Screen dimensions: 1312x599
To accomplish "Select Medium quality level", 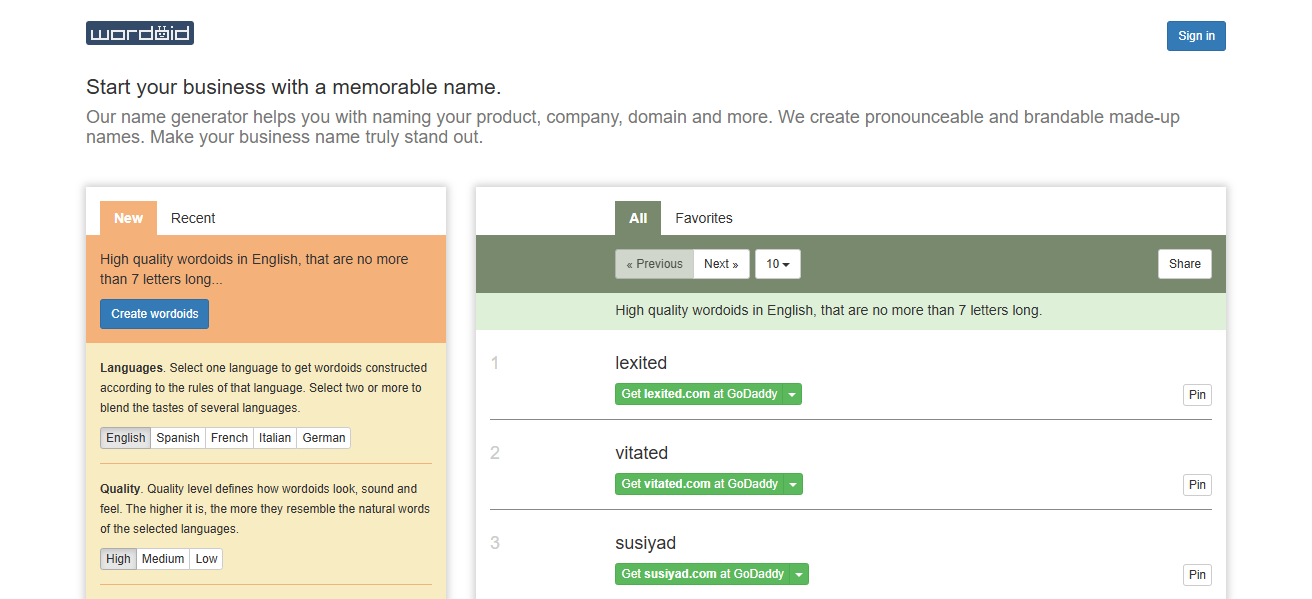I will tap(163, 559).
